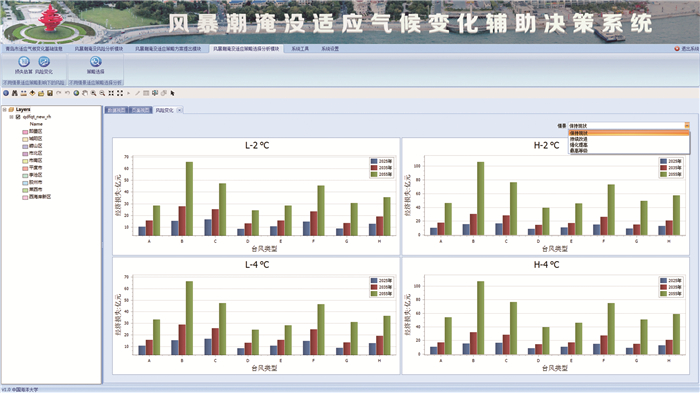
Task: Toggle the qdfiqt_new_rh layer checkbox
Action: click(x=18, y=117)
